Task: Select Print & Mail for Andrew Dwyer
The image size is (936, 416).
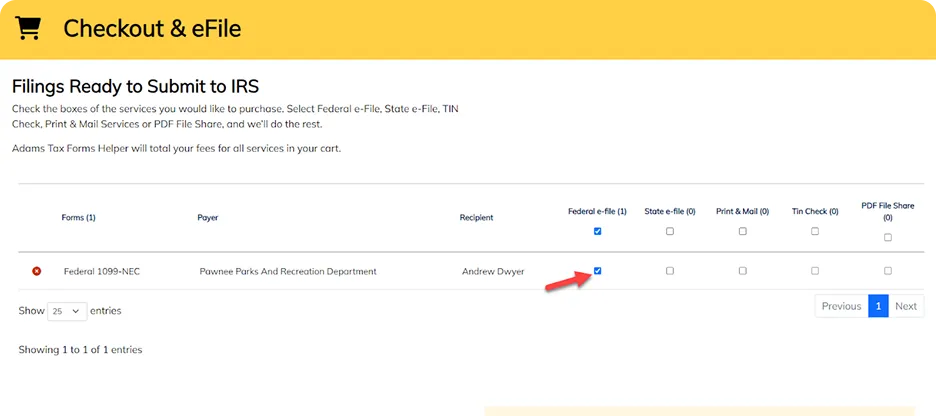Action: [x=743, y=271]
